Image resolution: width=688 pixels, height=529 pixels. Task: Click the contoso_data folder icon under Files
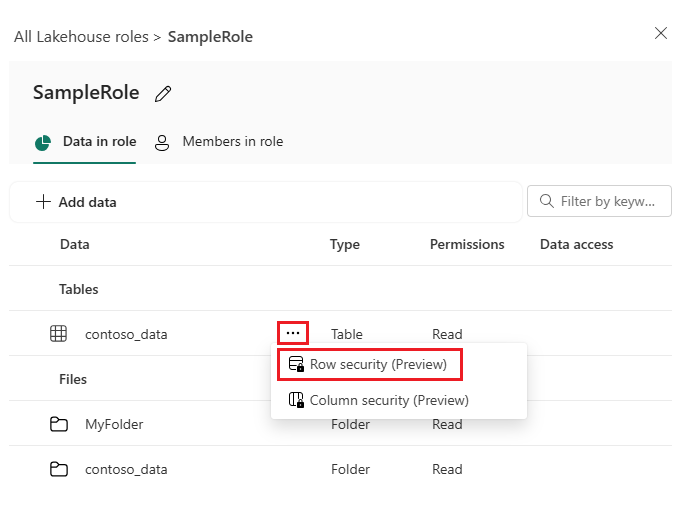[x=59, y=469]
